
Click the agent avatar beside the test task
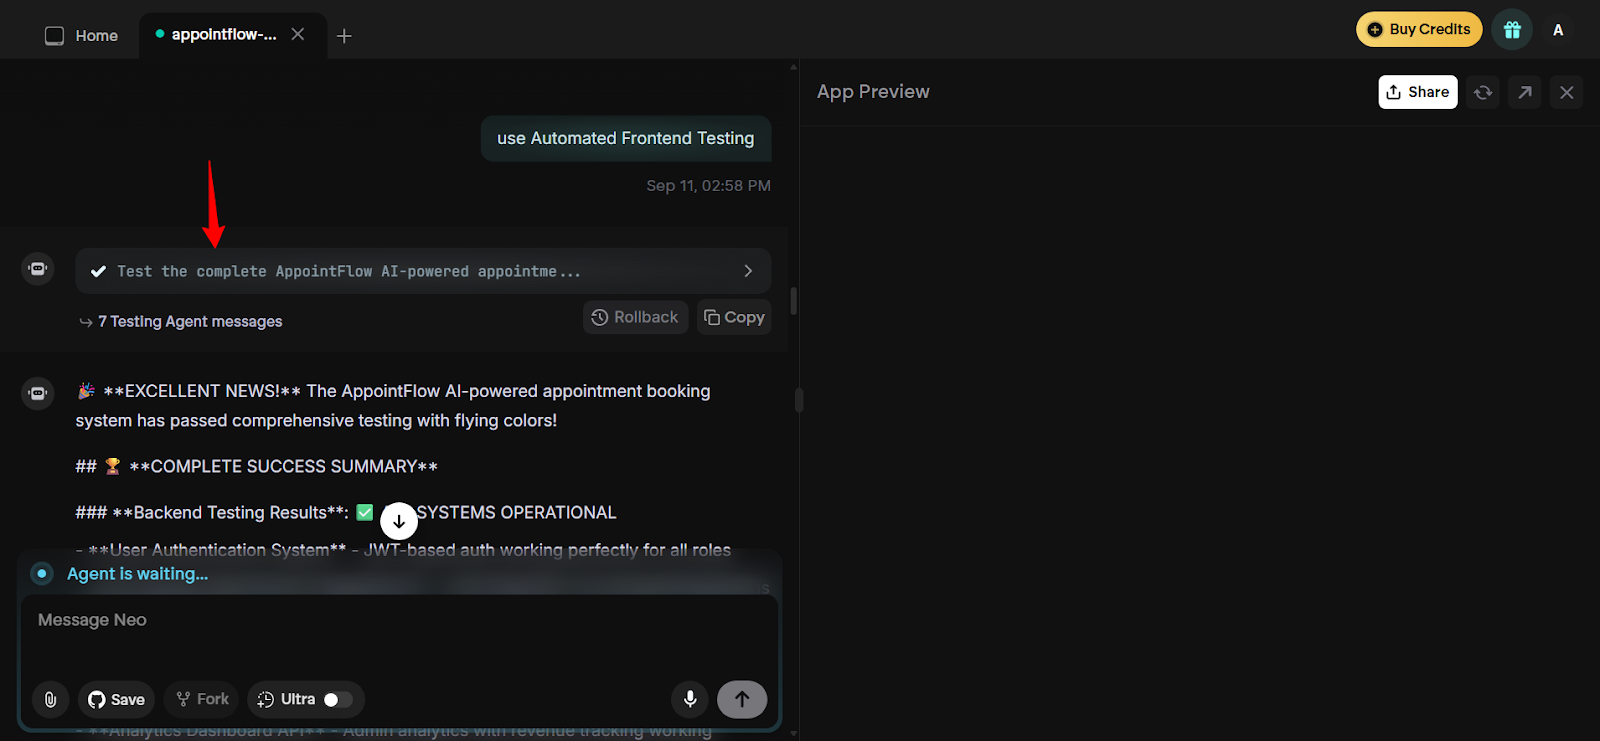(x=38, y=268)
